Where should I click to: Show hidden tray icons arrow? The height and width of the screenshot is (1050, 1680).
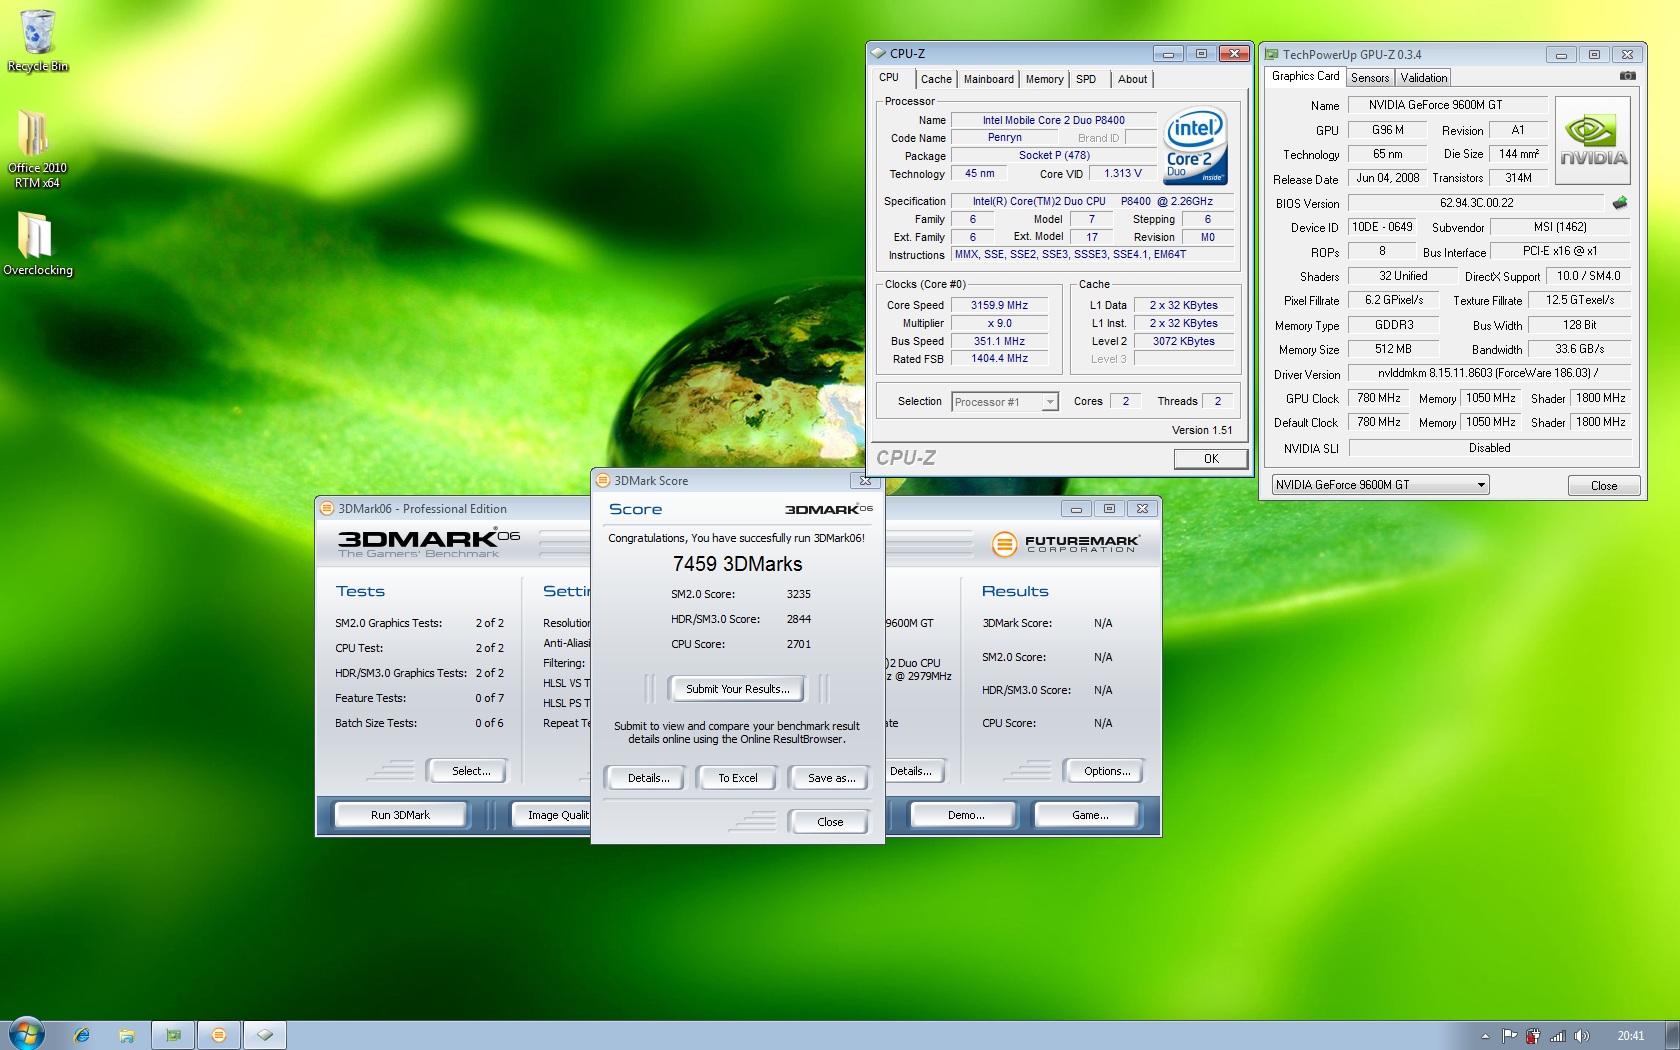(1485, 1036)
